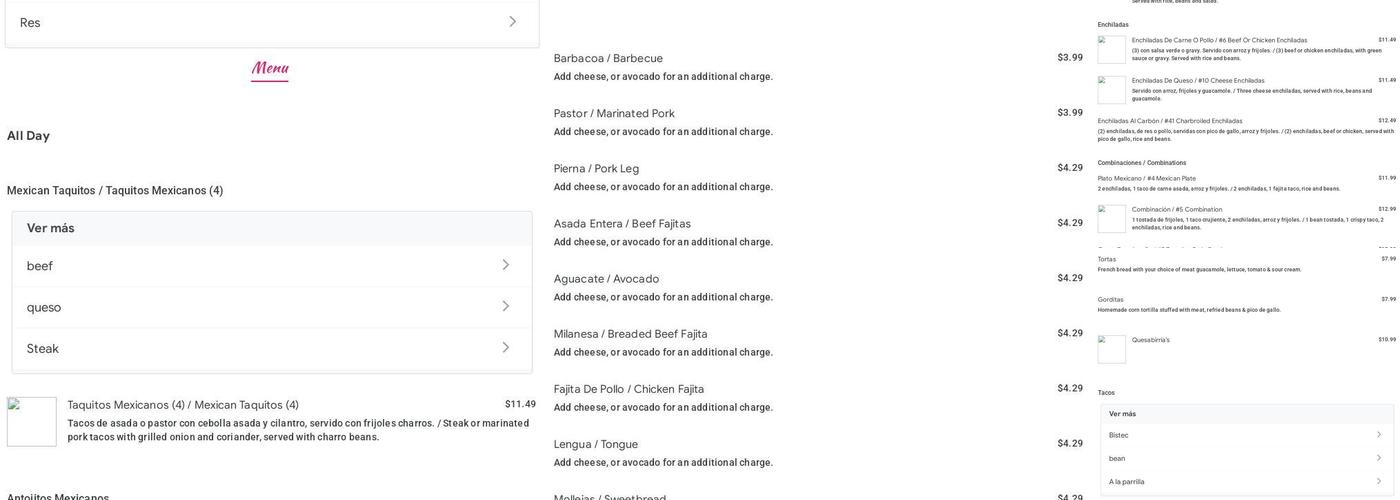Select the Aguacate / Avocado item
1400x500 pixels.
(606, 279)
